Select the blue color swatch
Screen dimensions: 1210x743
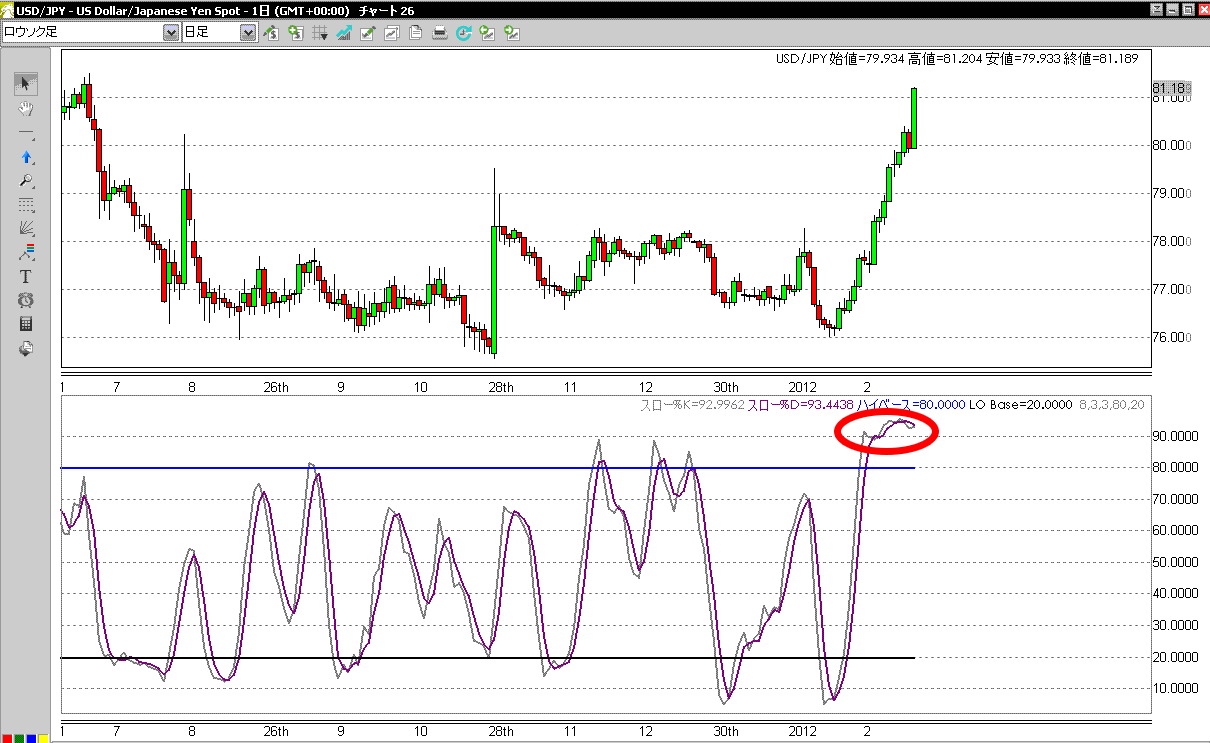31,738
